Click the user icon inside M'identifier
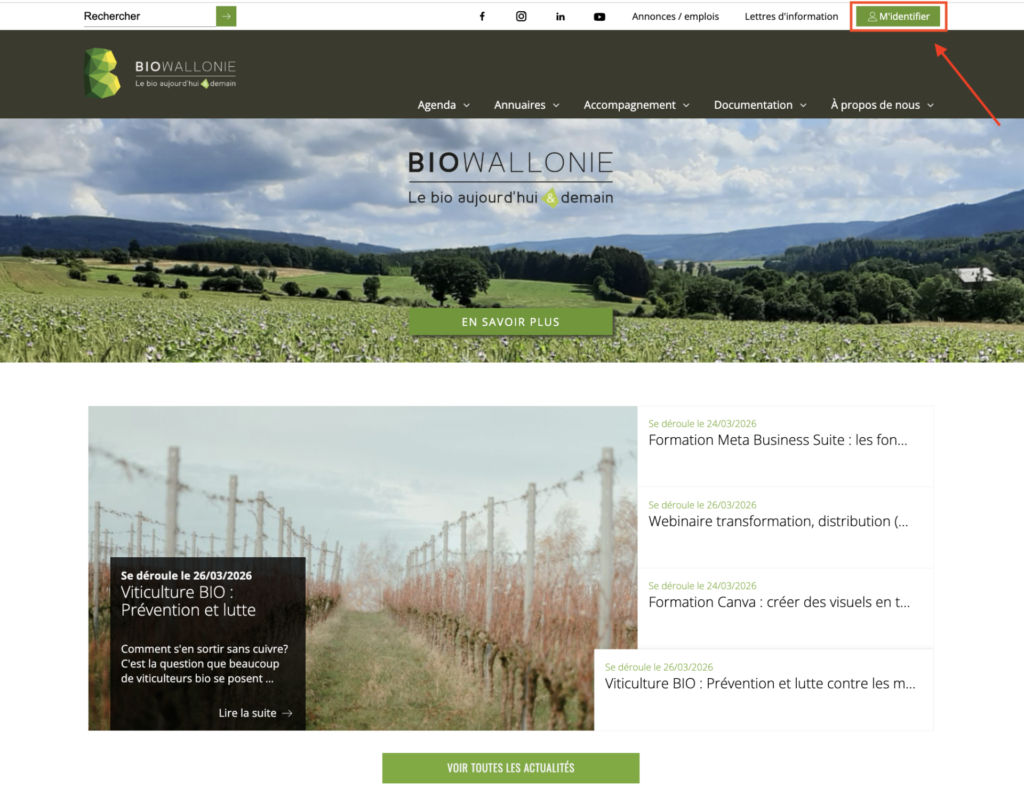 [x=873, y=16]
